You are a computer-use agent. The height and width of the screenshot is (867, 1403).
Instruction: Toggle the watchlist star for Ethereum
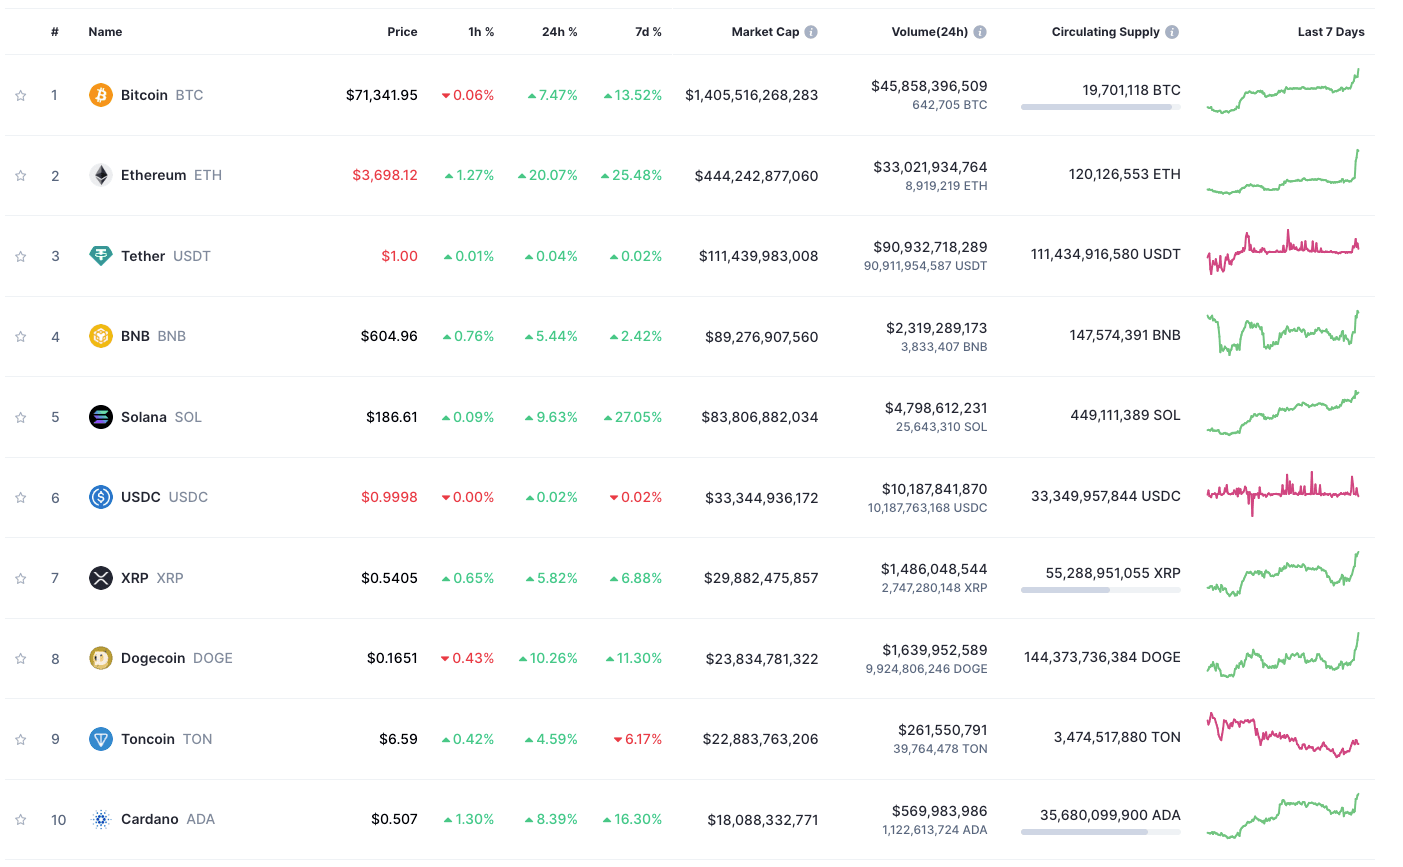coord(20,175)
